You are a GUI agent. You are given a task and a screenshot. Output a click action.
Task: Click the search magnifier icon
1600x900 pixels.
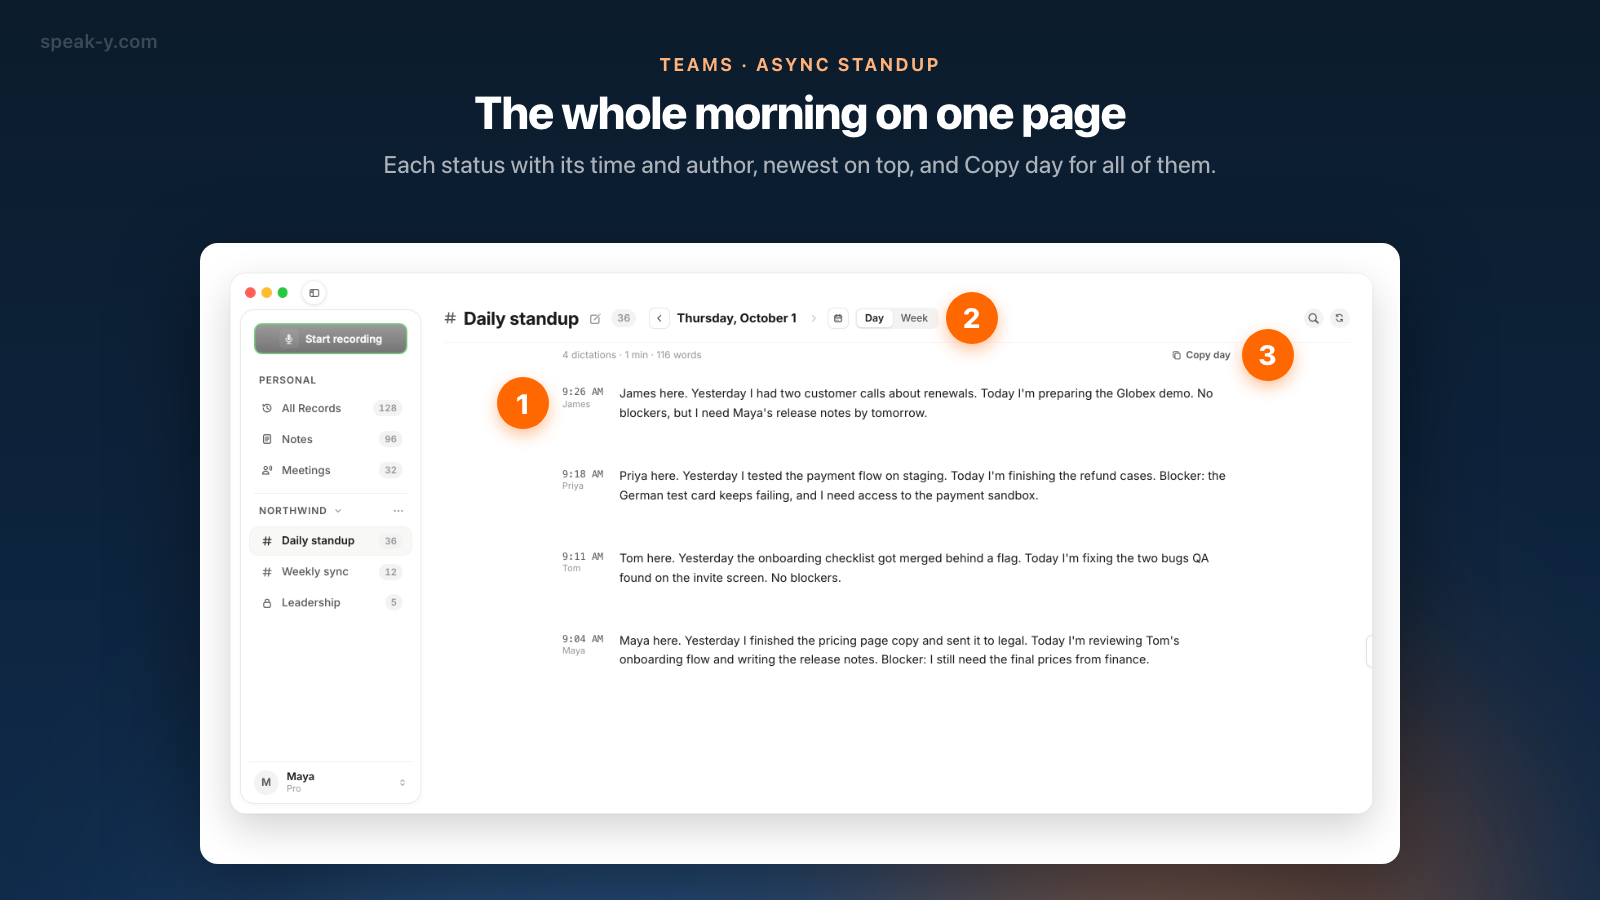(x=1313, y=318)
